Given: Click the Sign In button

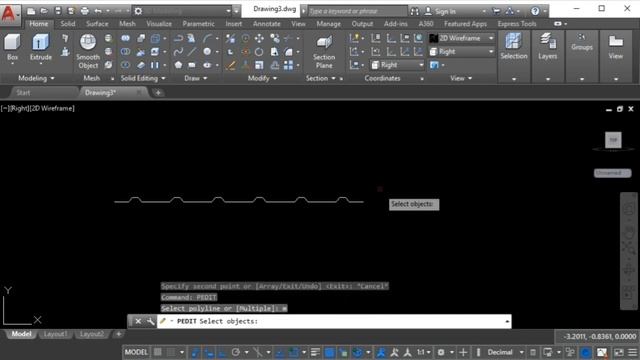Looking at the screenshot, I should point(440,11).
